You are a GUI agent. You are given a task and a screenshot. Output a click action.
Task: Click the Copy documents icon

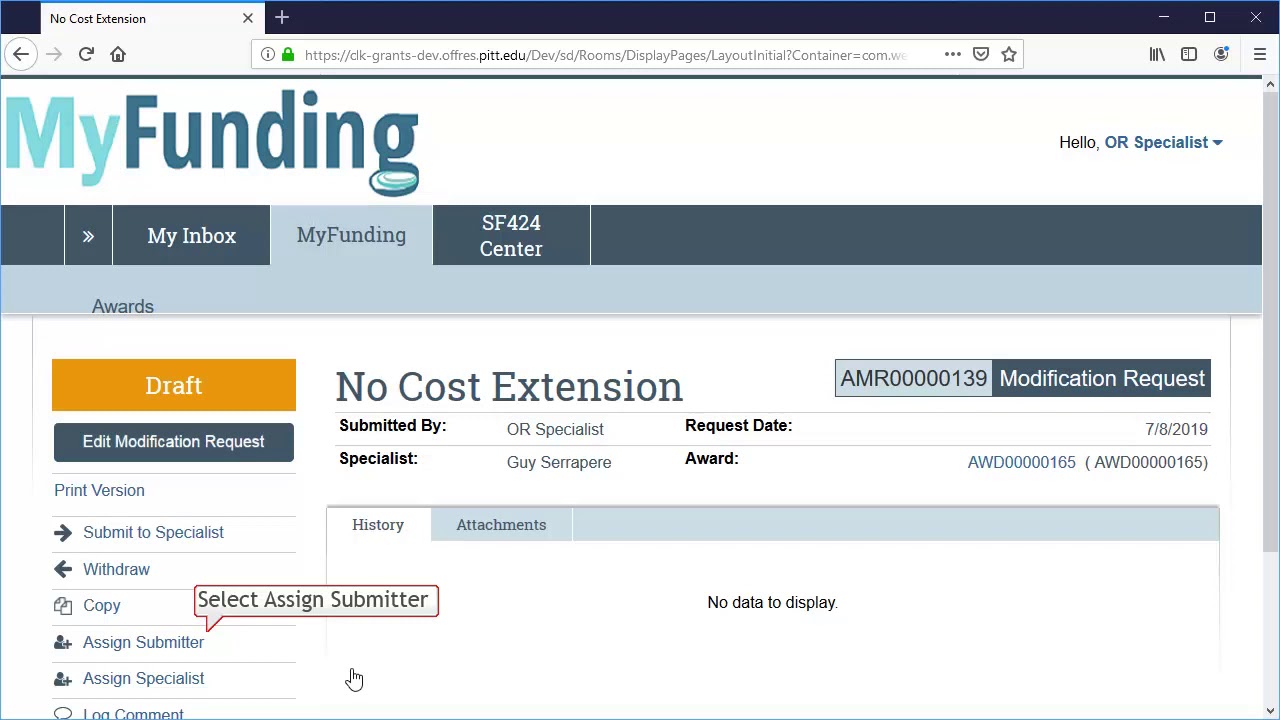click(x=63, y=606)
